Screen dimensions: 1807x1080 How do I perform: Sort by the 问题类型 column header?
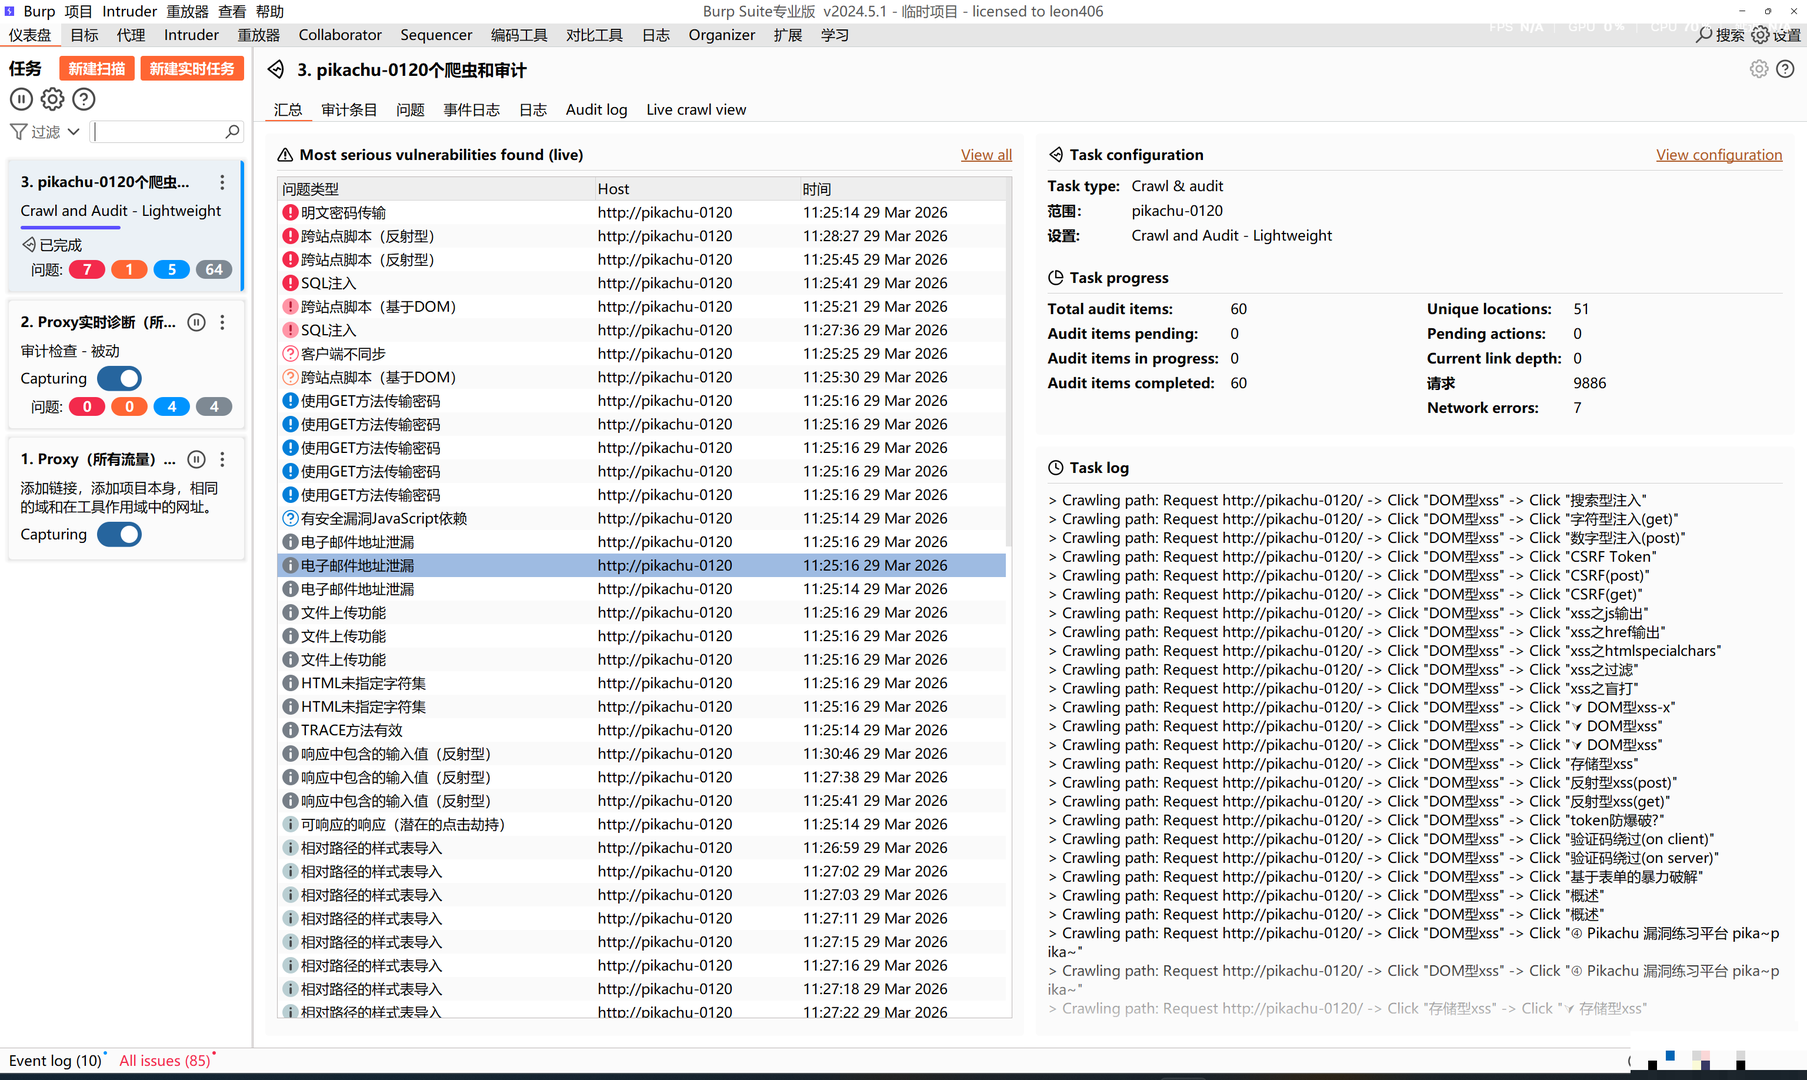436,189
